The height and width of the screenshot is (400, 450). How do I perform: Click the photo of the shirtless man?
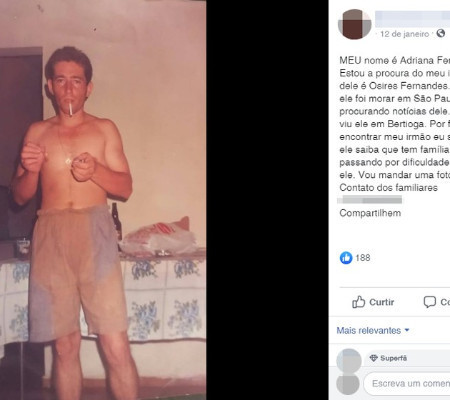pyautogui.click(x=103, y=200)
